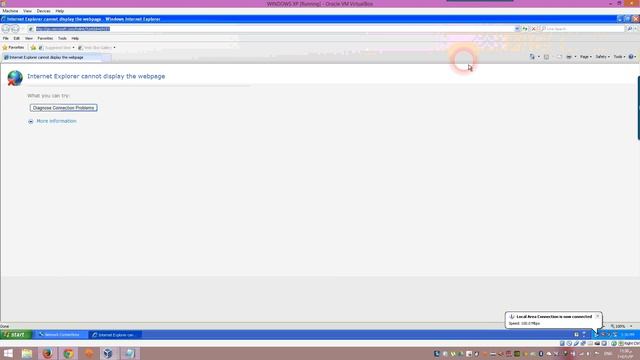
Task: Open the IE Favorites menu
Action: [x=45, y=38]
